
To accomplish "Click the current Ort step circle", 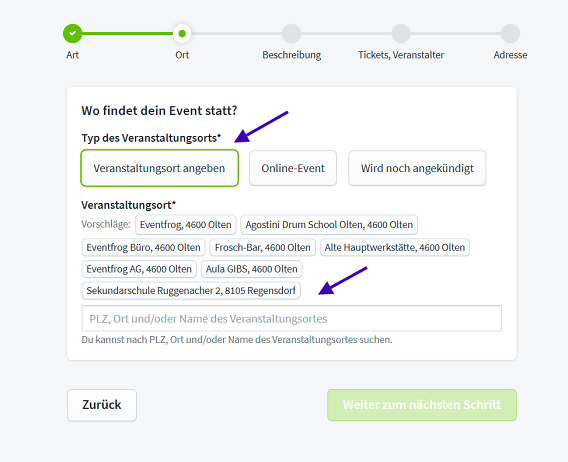I will 182,33.
